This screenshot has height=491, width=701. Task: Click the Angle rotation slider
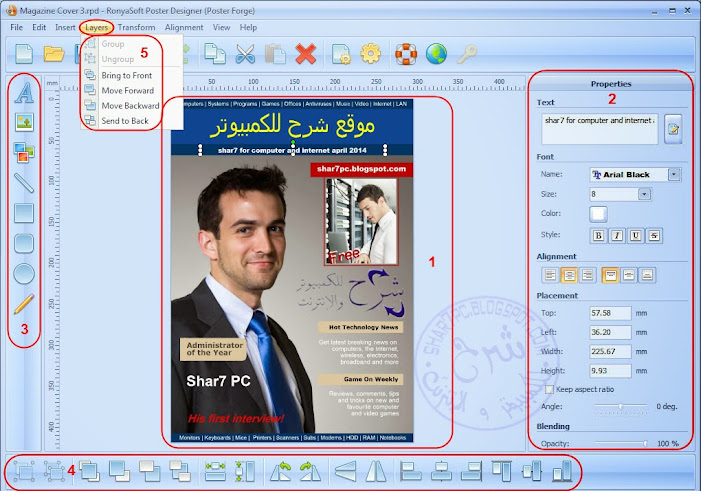(x=621, y=406)
